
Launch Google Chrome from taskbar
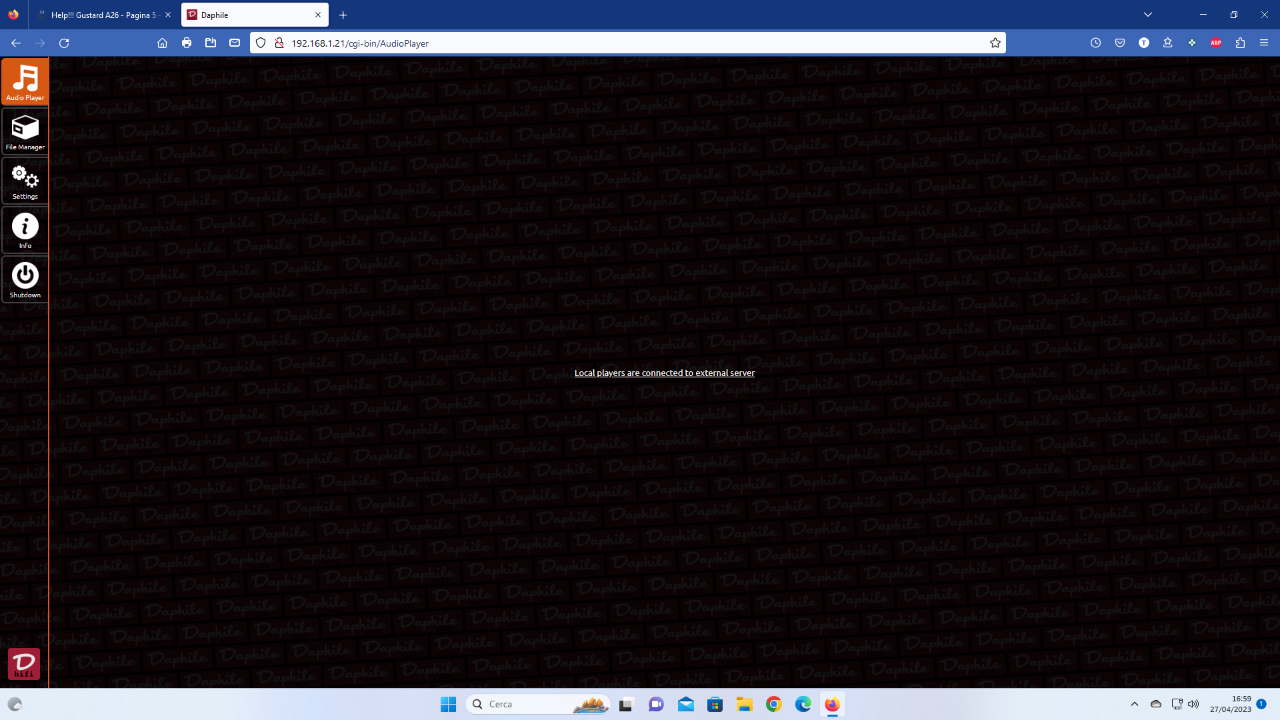pos(773,704)
